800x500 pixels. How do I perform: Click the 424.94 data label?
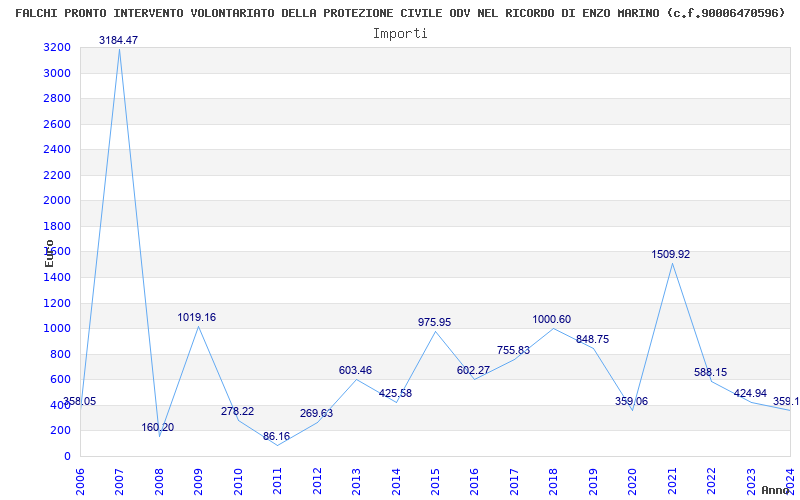point(750,393)
